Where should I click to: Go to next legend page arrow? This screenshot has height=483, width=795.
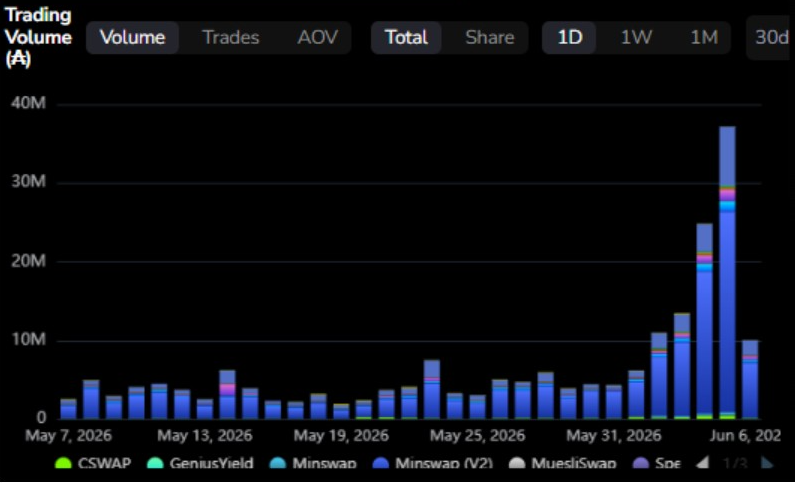pos(768,462)
